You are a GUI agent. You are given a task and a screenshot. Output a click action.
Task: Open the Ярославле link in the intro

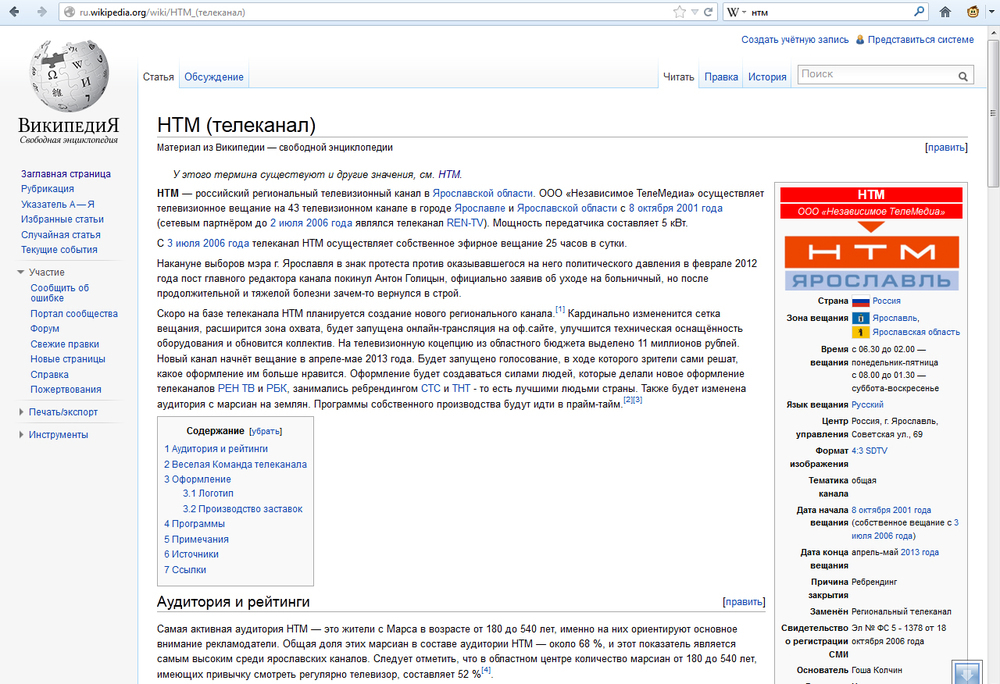(x=480, y=208)
